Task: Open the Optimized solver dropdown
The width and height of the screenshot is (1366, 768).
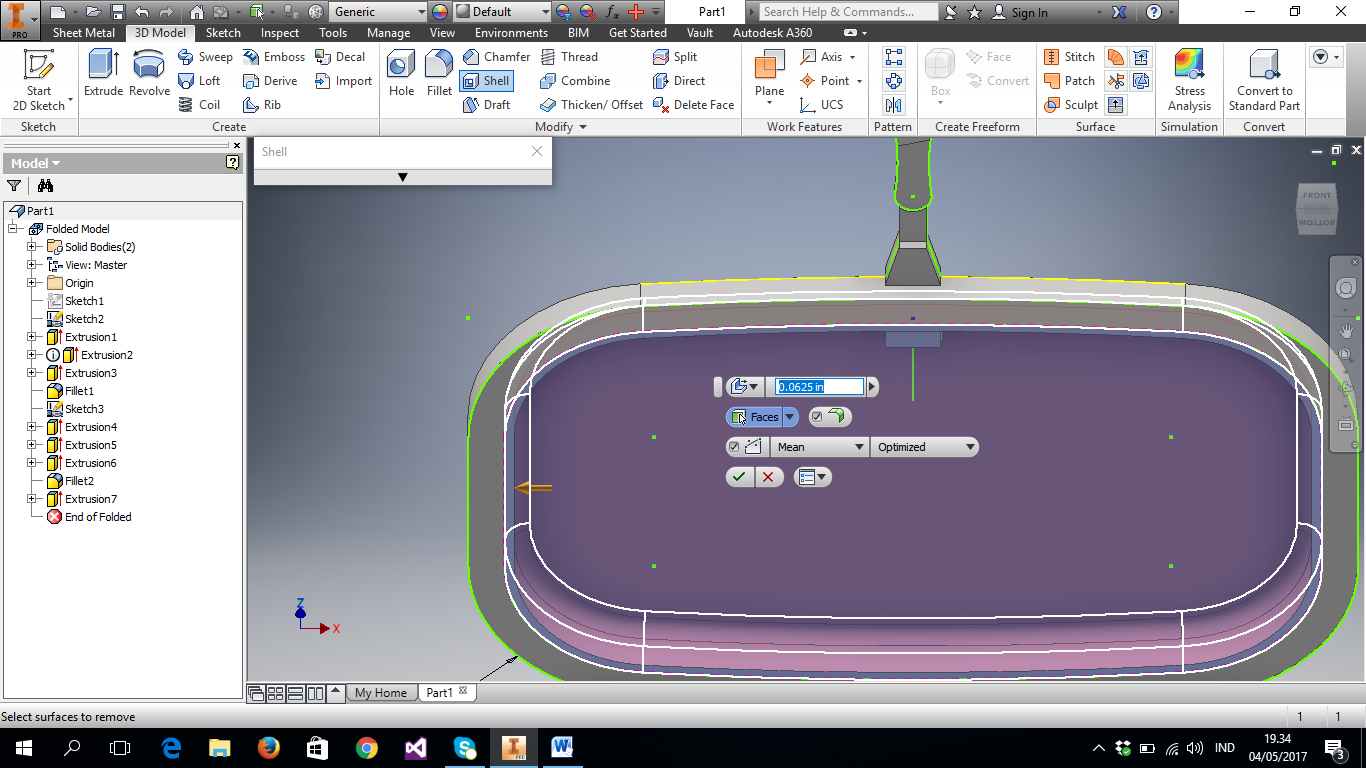Action: click(x=923, y=446)
